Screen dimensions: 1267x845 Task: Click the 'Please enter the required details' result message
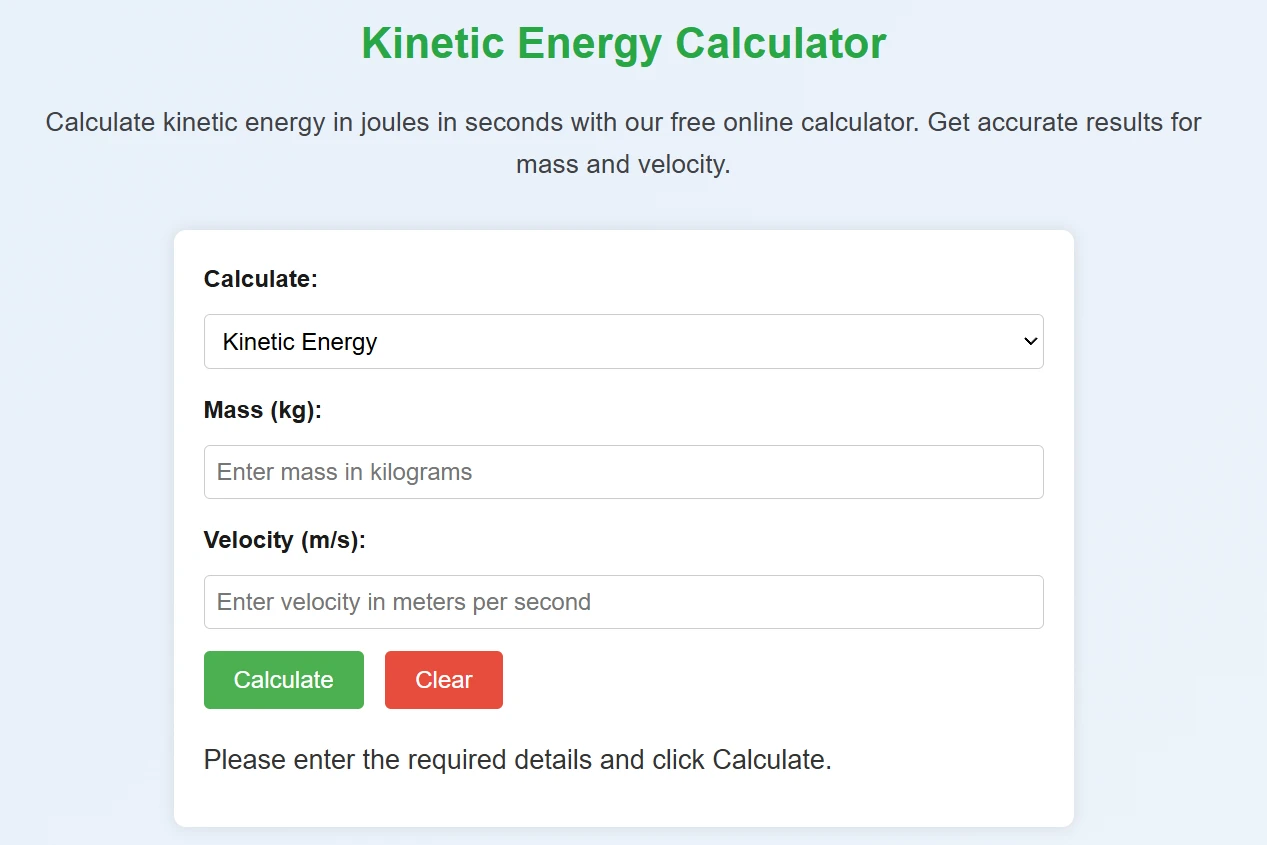pos(518,760)
